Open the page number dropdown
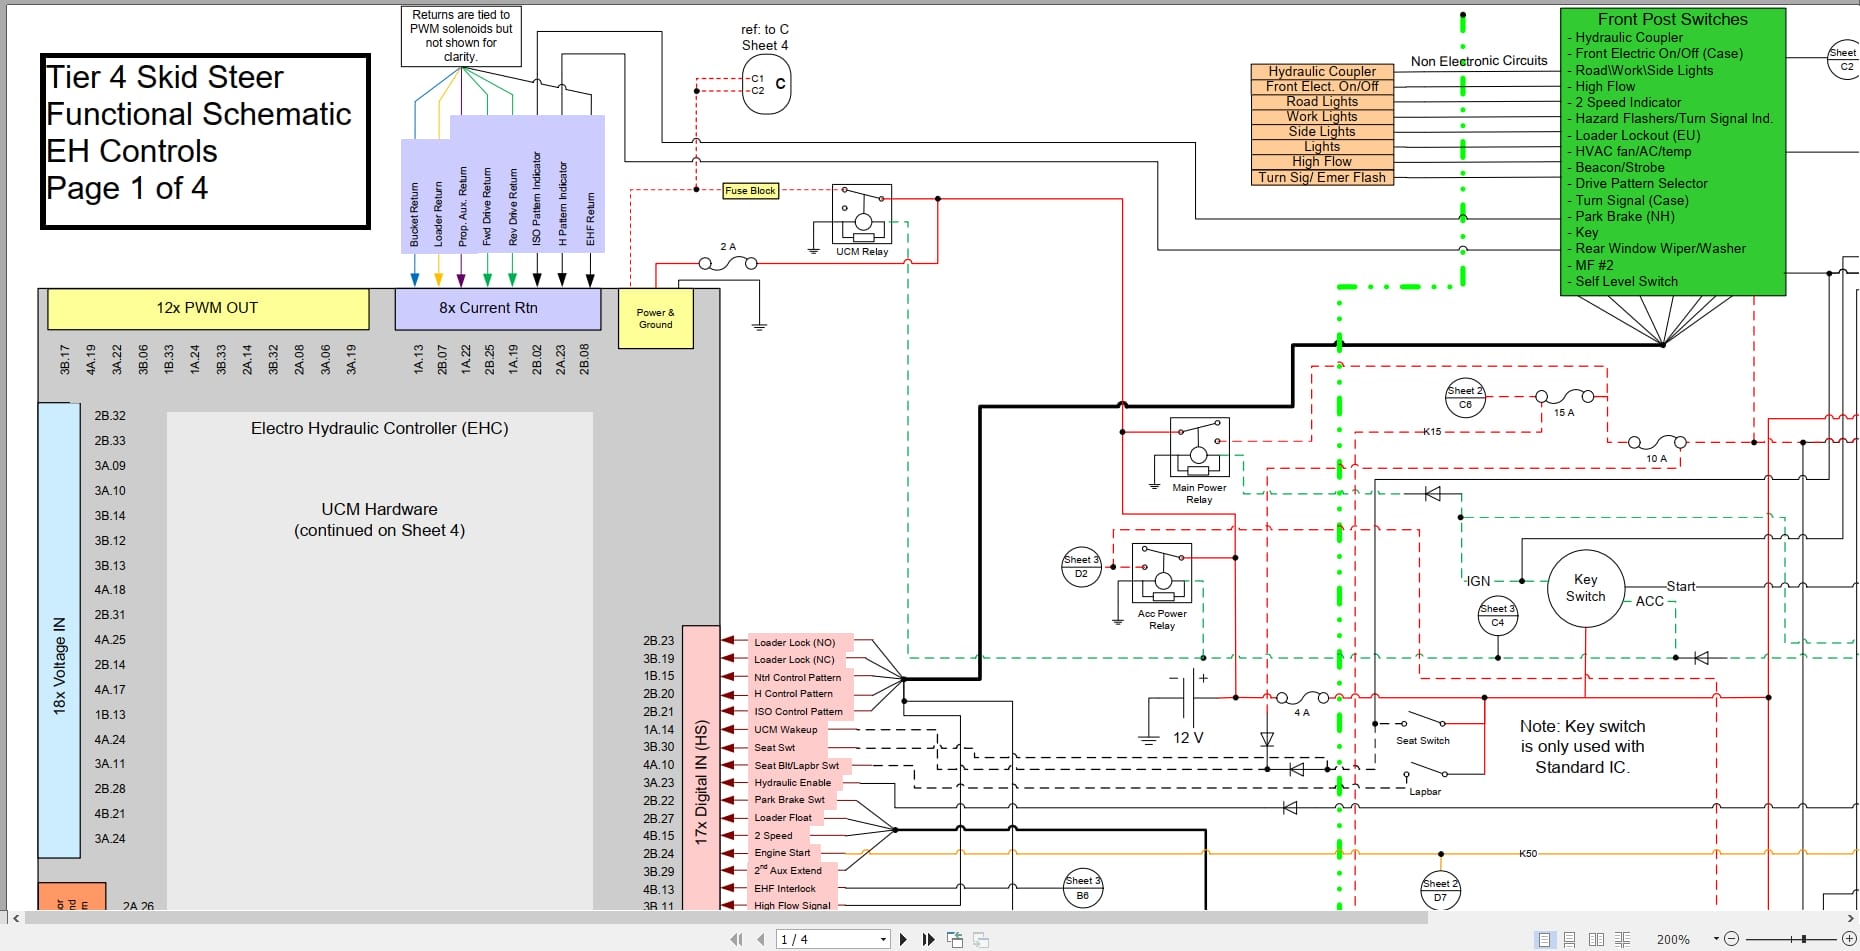This screenshot has width=1860, height=951. [883, 939]
